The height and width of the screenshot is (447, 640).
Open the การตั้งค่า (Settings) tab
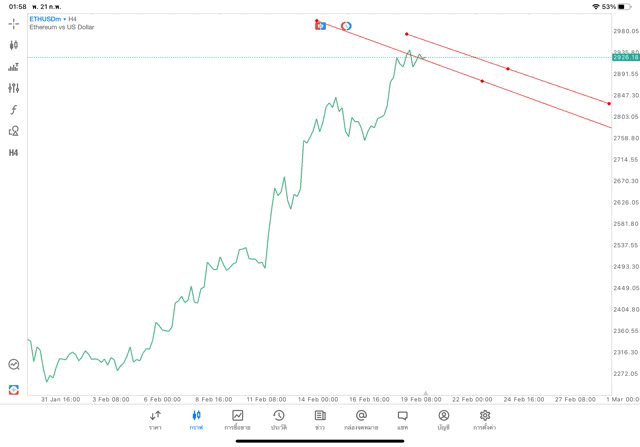[x=485, y=419]
